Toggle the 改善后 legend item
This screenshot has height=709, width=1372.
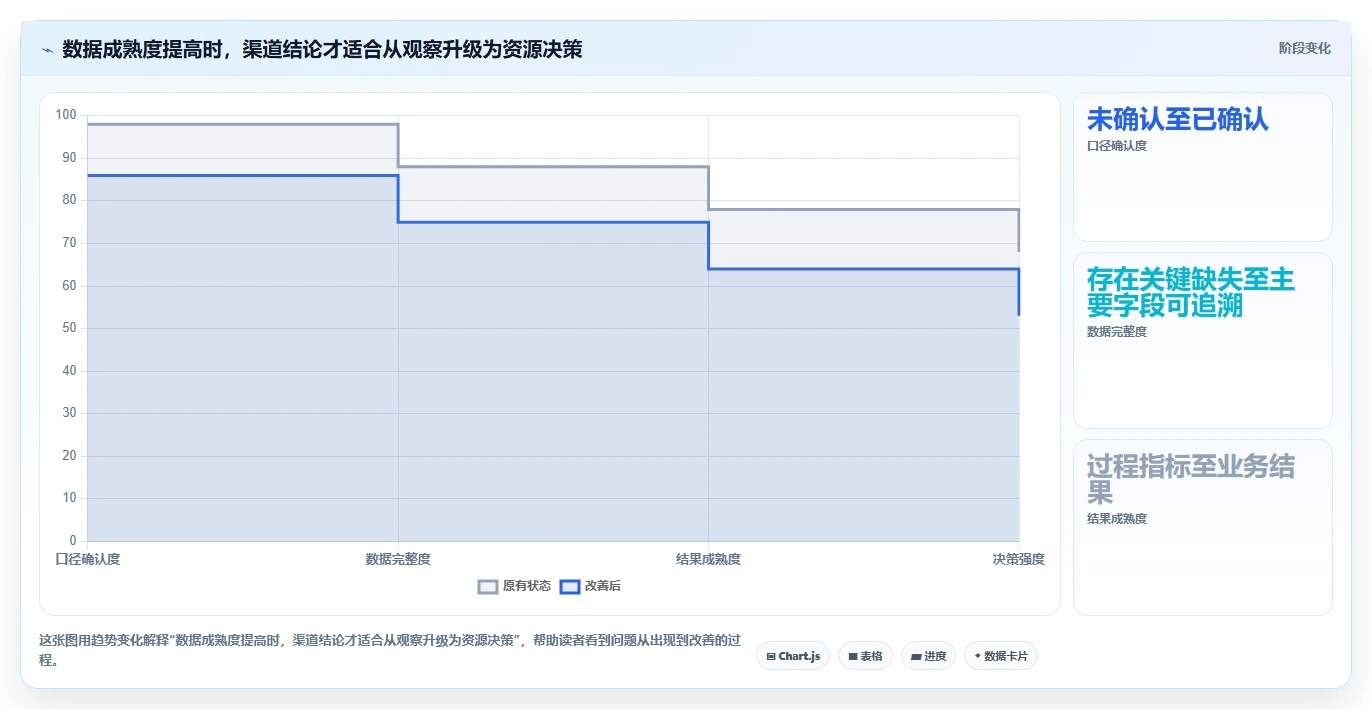(x=590, y=586)
